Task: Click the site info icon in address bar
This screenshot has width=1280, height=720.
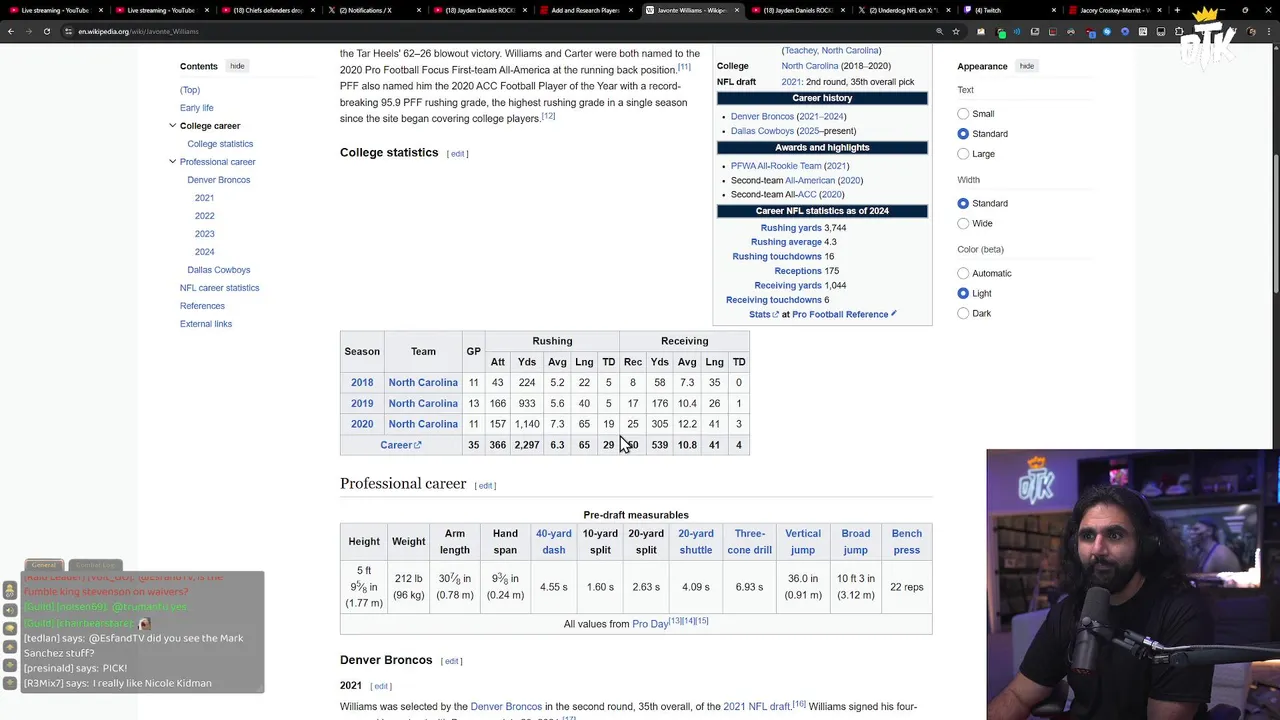Action: (68, 31)
